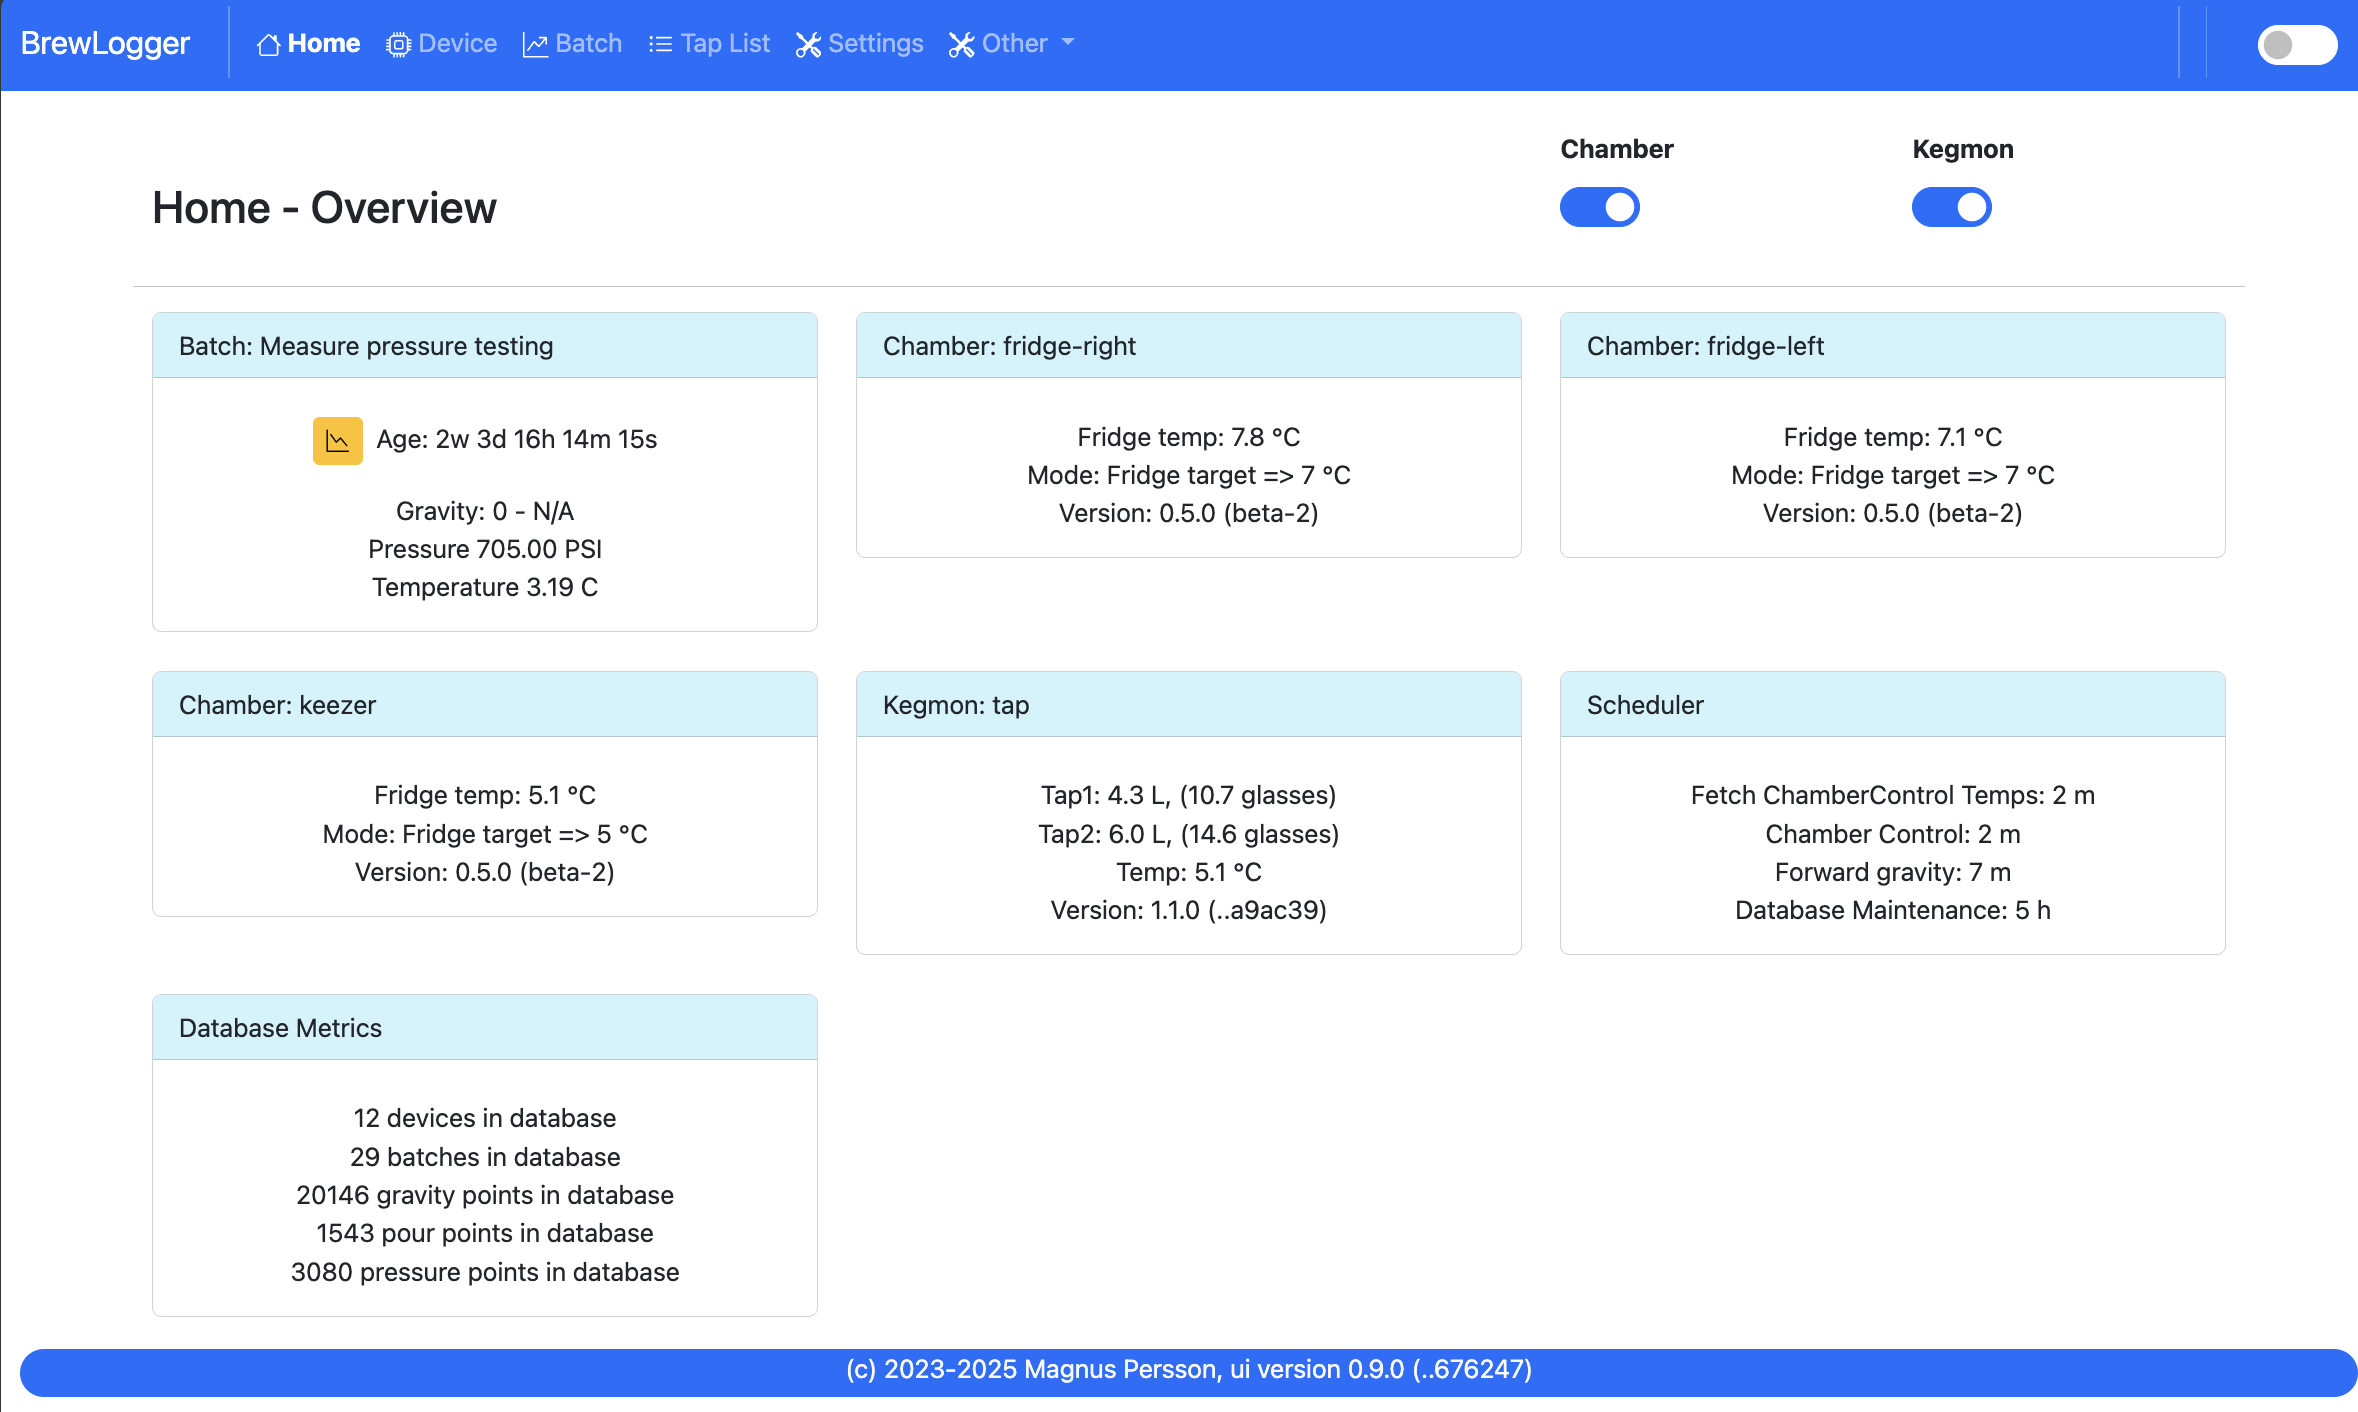Click the Chamber: keezer card header
Image resolution: width=2358 pixels, height=1412 pixels.
click(484, 705)
